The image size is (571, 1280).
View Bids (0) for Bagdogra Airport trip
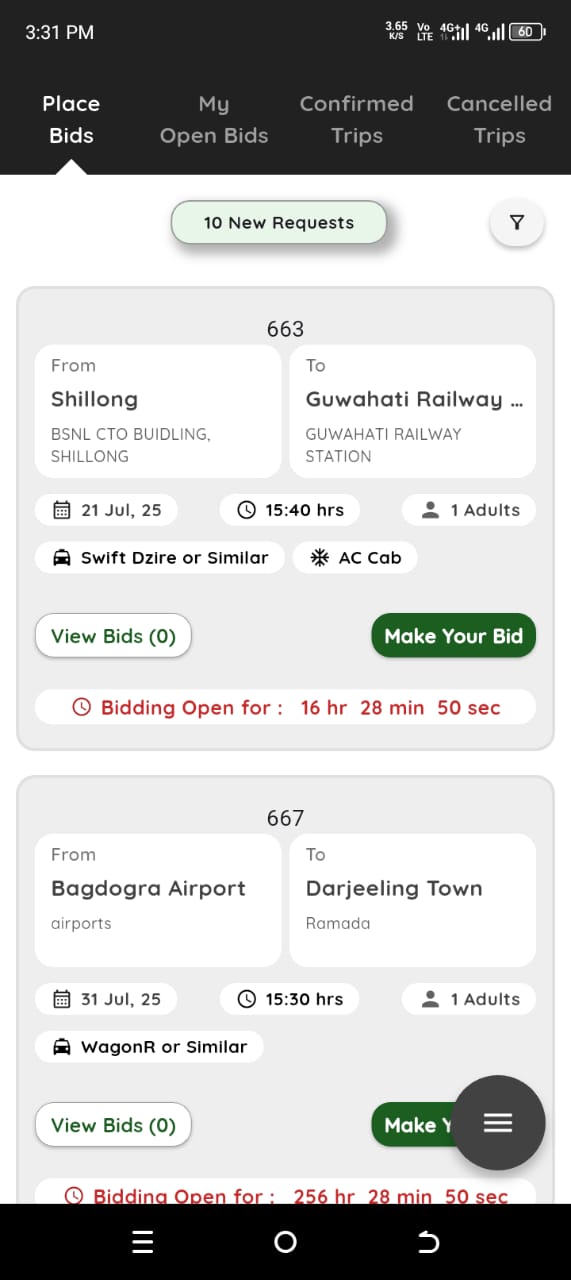pyautogui.click(x=113, y=1125)
